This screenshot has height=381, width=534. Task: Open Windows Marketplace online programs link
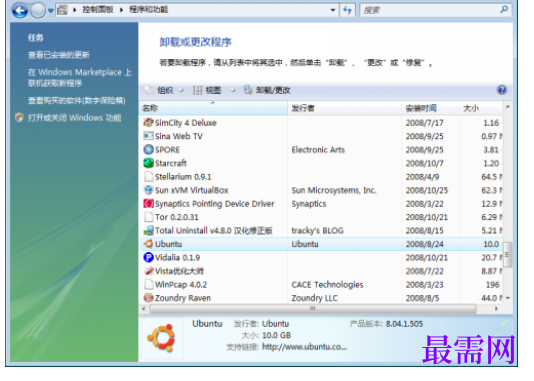80,77
